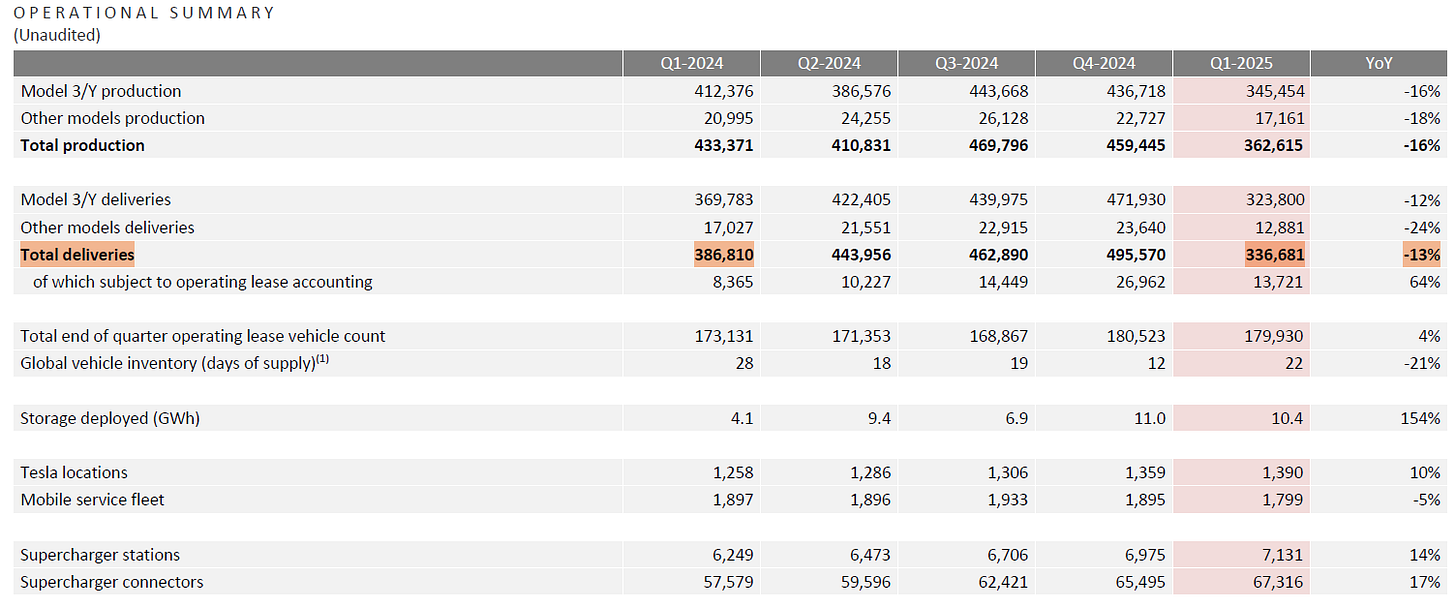Click the YoY column header
This screenshot has height=607, width=1456.
(x=1378, y=63)
